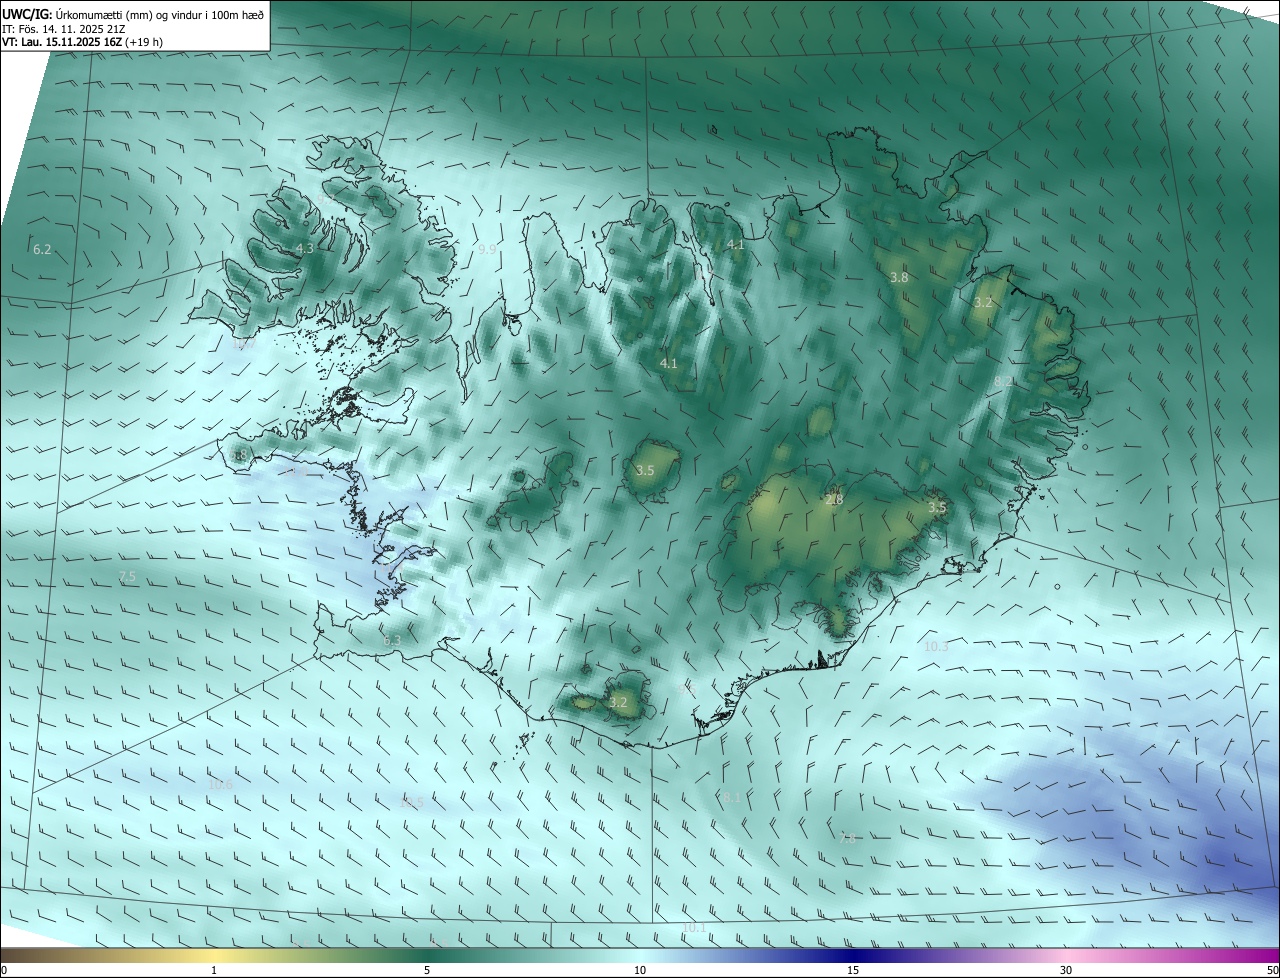
Task: Click the 5 tick on the color scale
Action: (x=427, y=970)
